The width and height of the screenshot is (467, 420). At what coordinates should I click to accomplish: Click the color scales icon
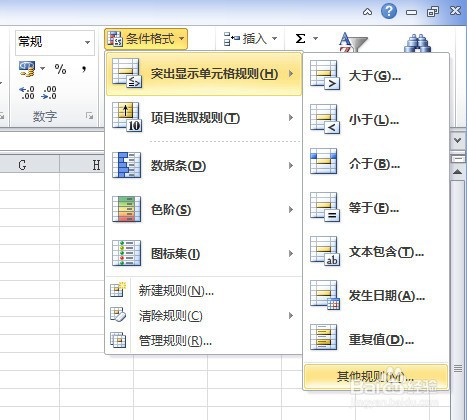pos(126,209)
